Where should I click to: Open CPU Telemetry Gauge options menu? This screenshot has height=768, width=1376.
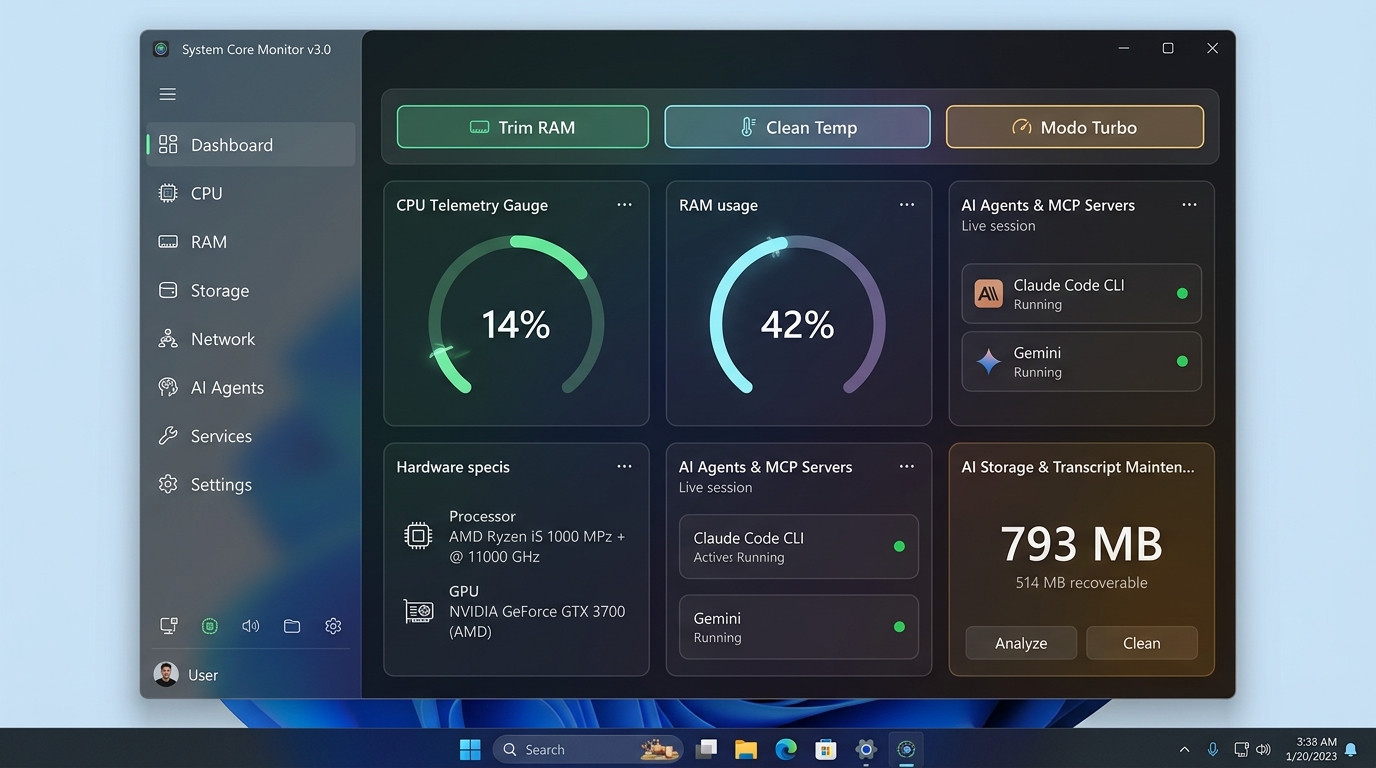coord(624,205)
